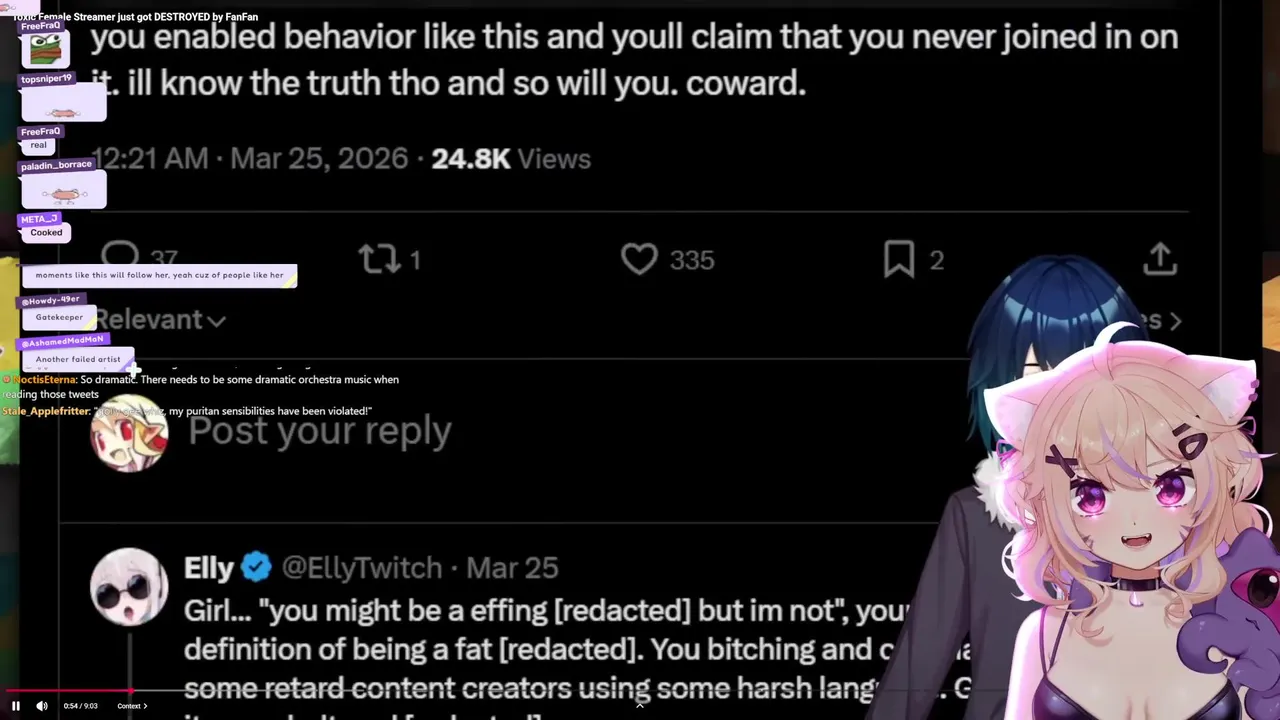Click the share upload icon

[1160, 257]
